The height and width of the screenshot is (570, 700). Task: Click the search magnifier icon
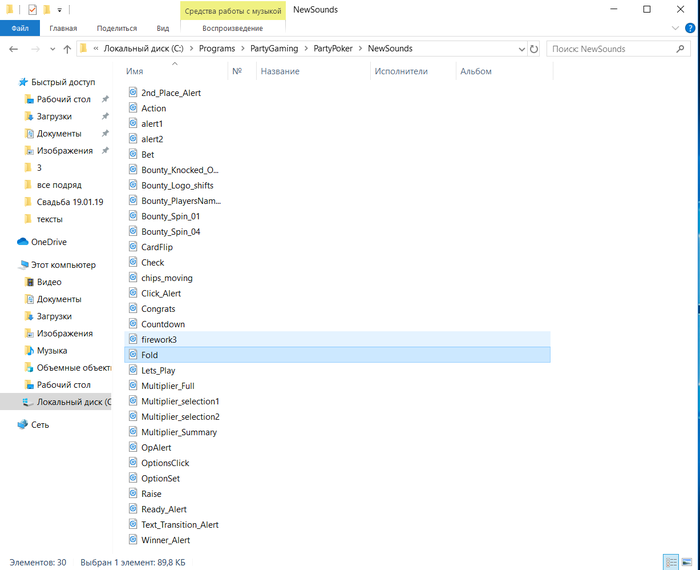click(680, 49)
